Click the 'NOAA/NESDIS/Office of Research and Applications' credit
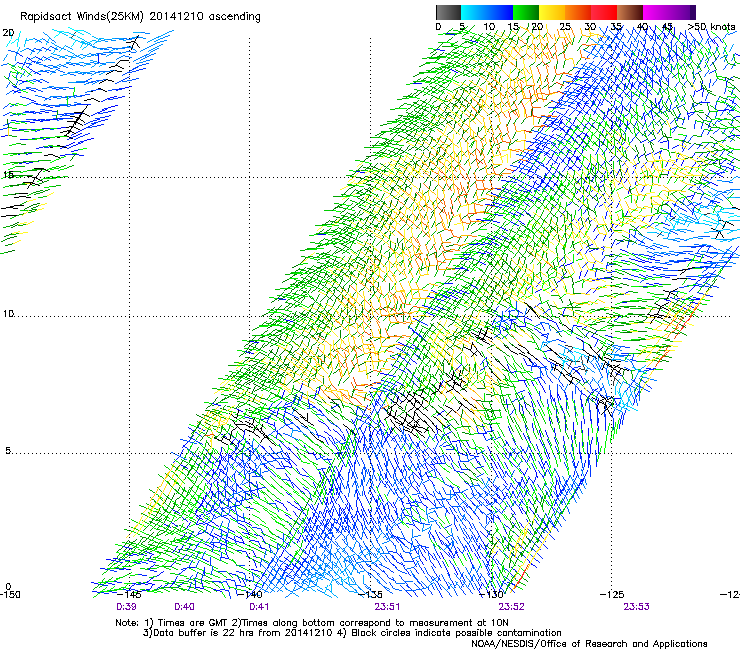 (x=589, y=644)
